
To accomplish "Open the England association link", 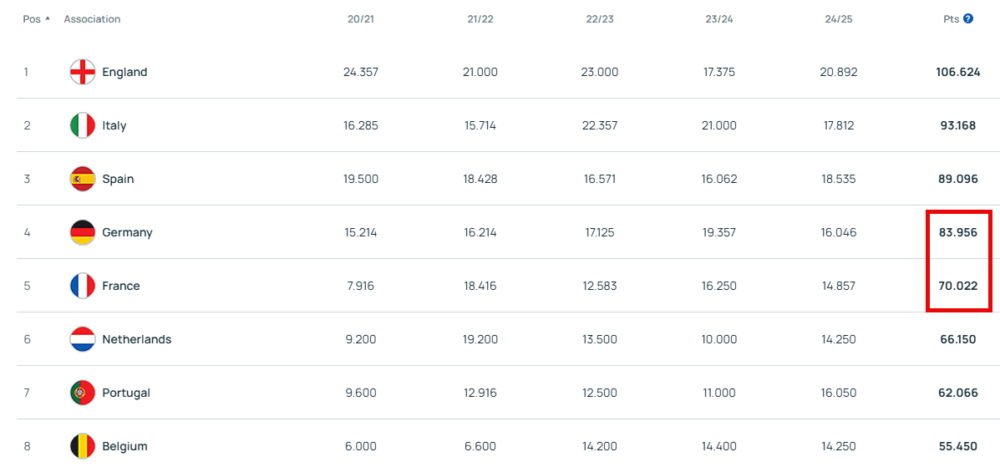I will pos(124,72).
